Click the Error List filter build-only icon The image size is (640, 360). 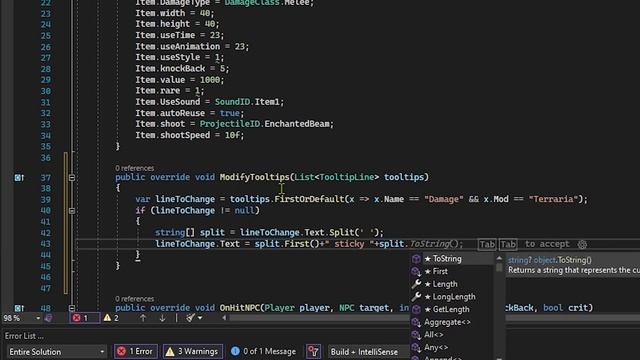tap(313, 351)
